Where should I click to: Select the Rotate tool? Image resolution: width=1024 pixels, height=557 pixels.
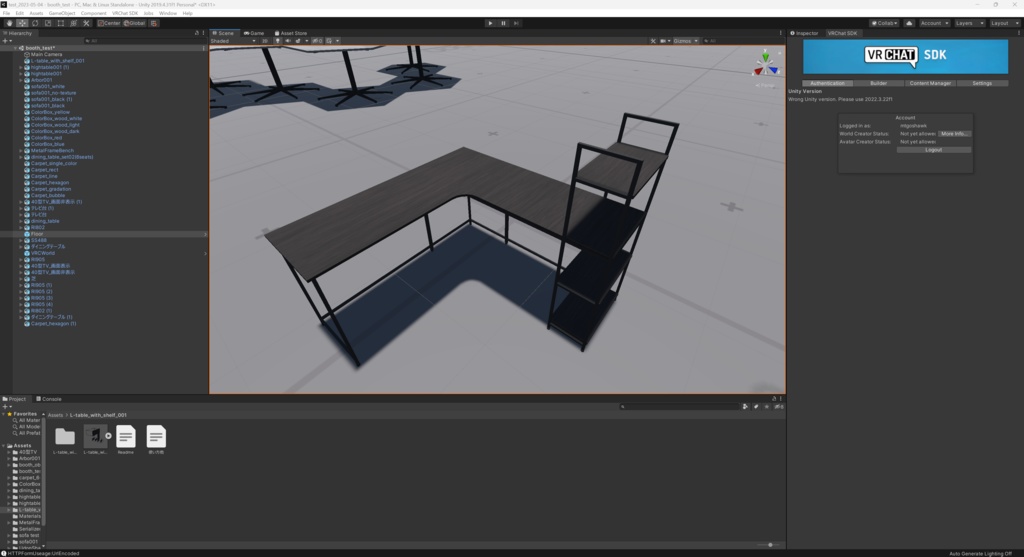pos(35,23)
